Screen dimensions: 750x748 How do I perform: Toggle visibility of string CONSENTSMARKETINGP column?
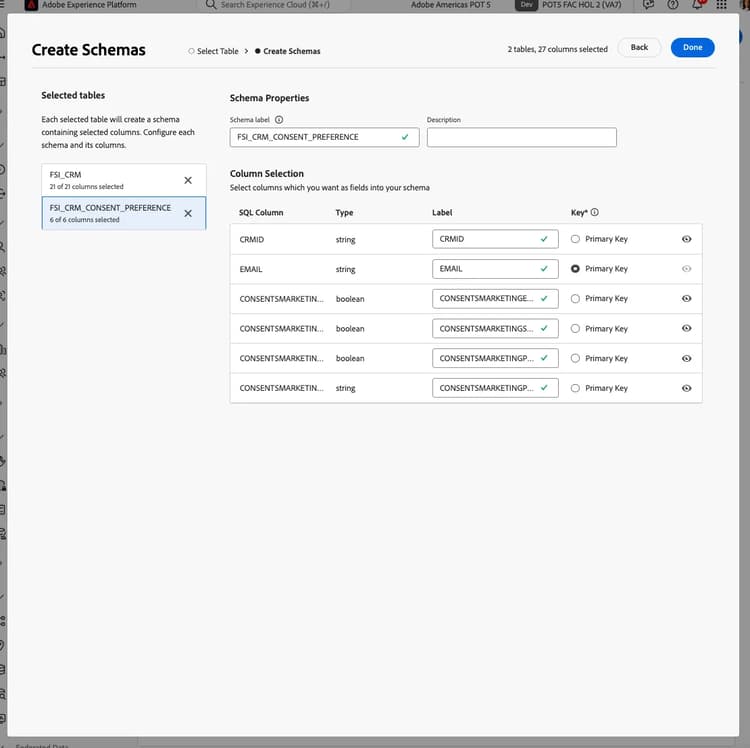(686, 388)
